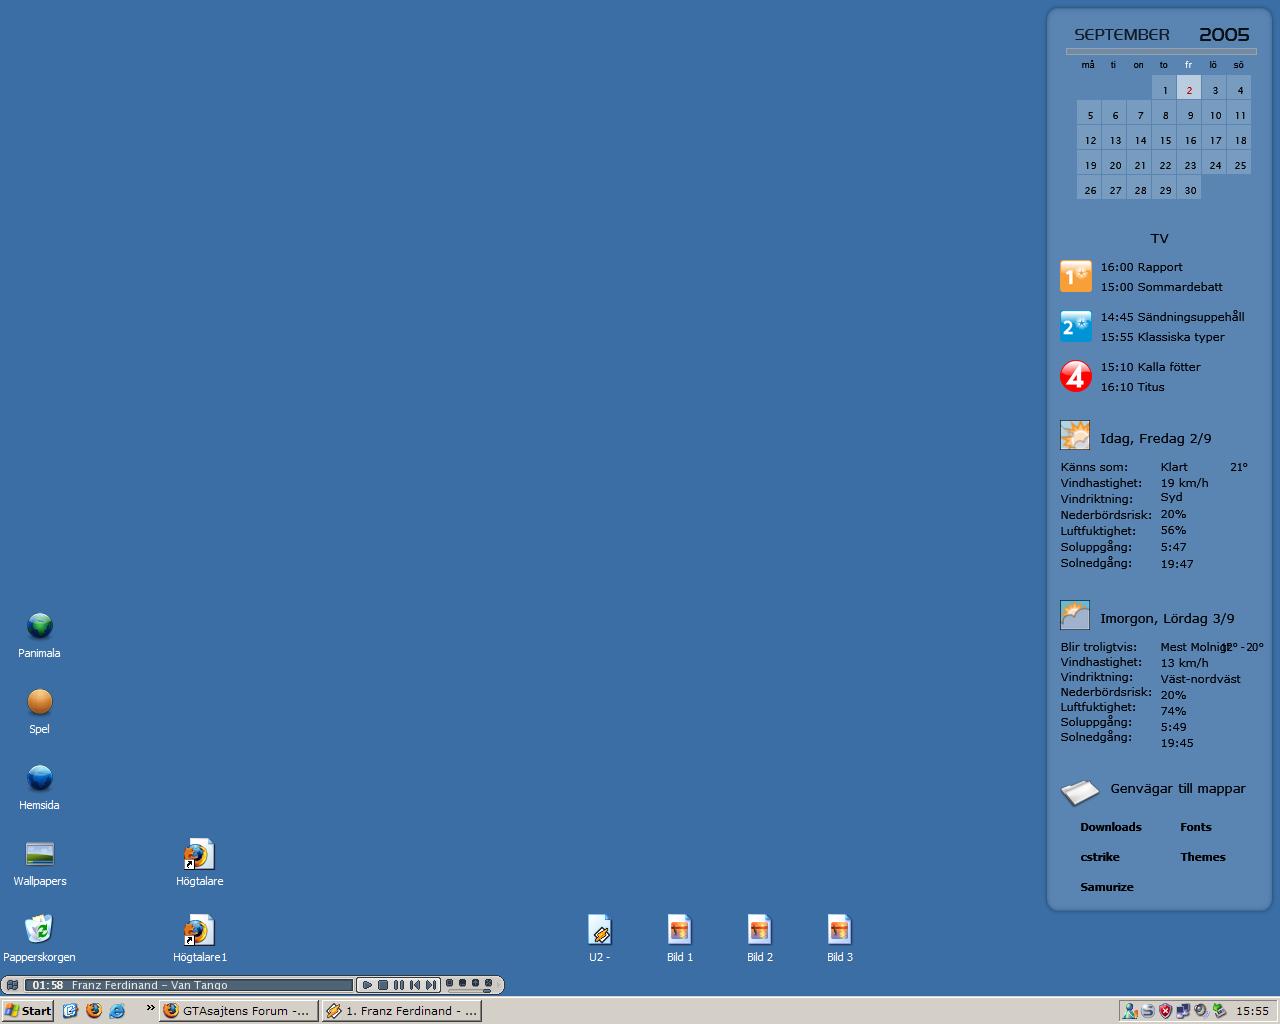Click play in the mini player
This screenshot has height=1024, width=1280.
tap(367, 985)
